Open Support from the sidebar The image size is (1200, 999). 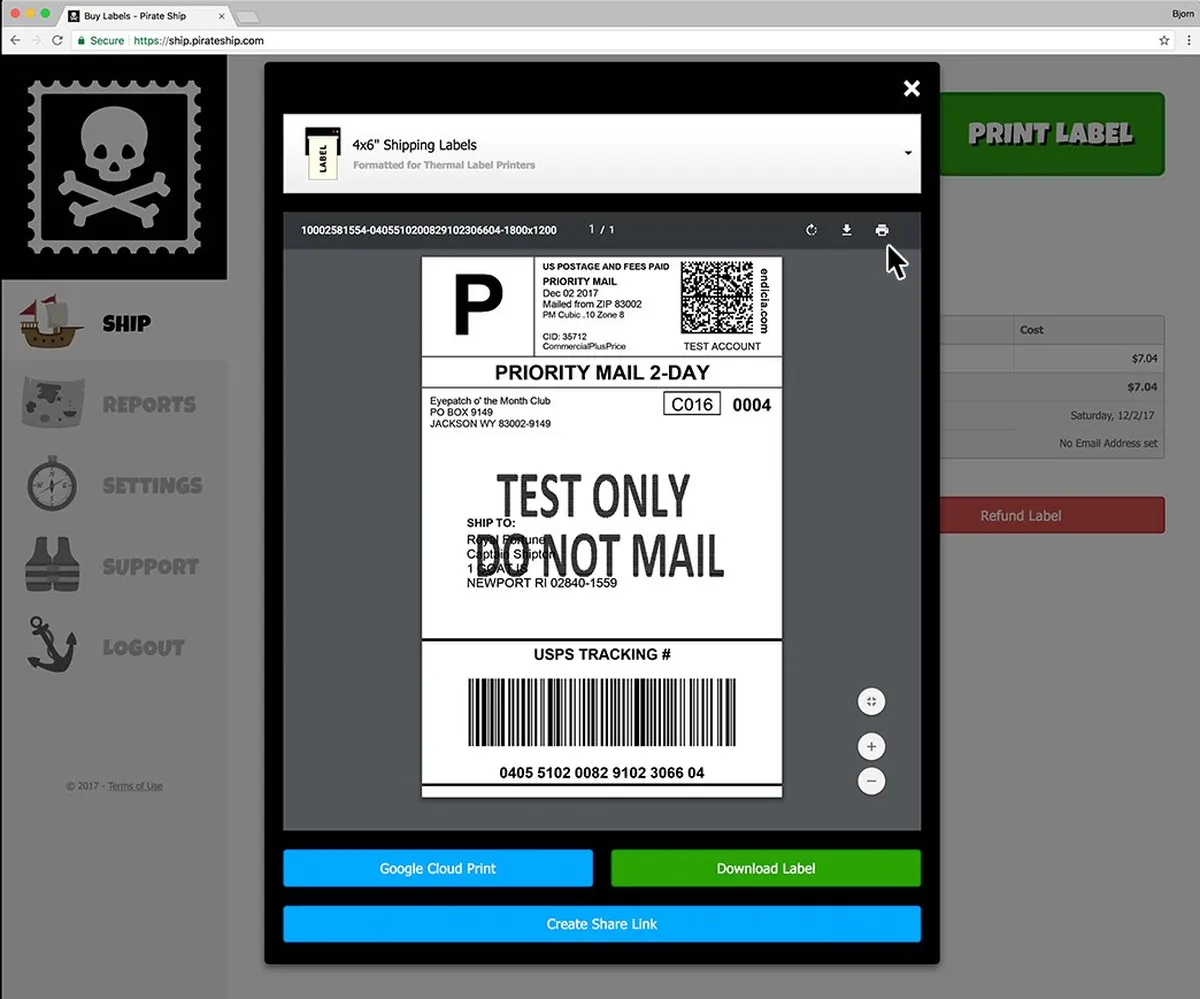click(x=113, y=566)
